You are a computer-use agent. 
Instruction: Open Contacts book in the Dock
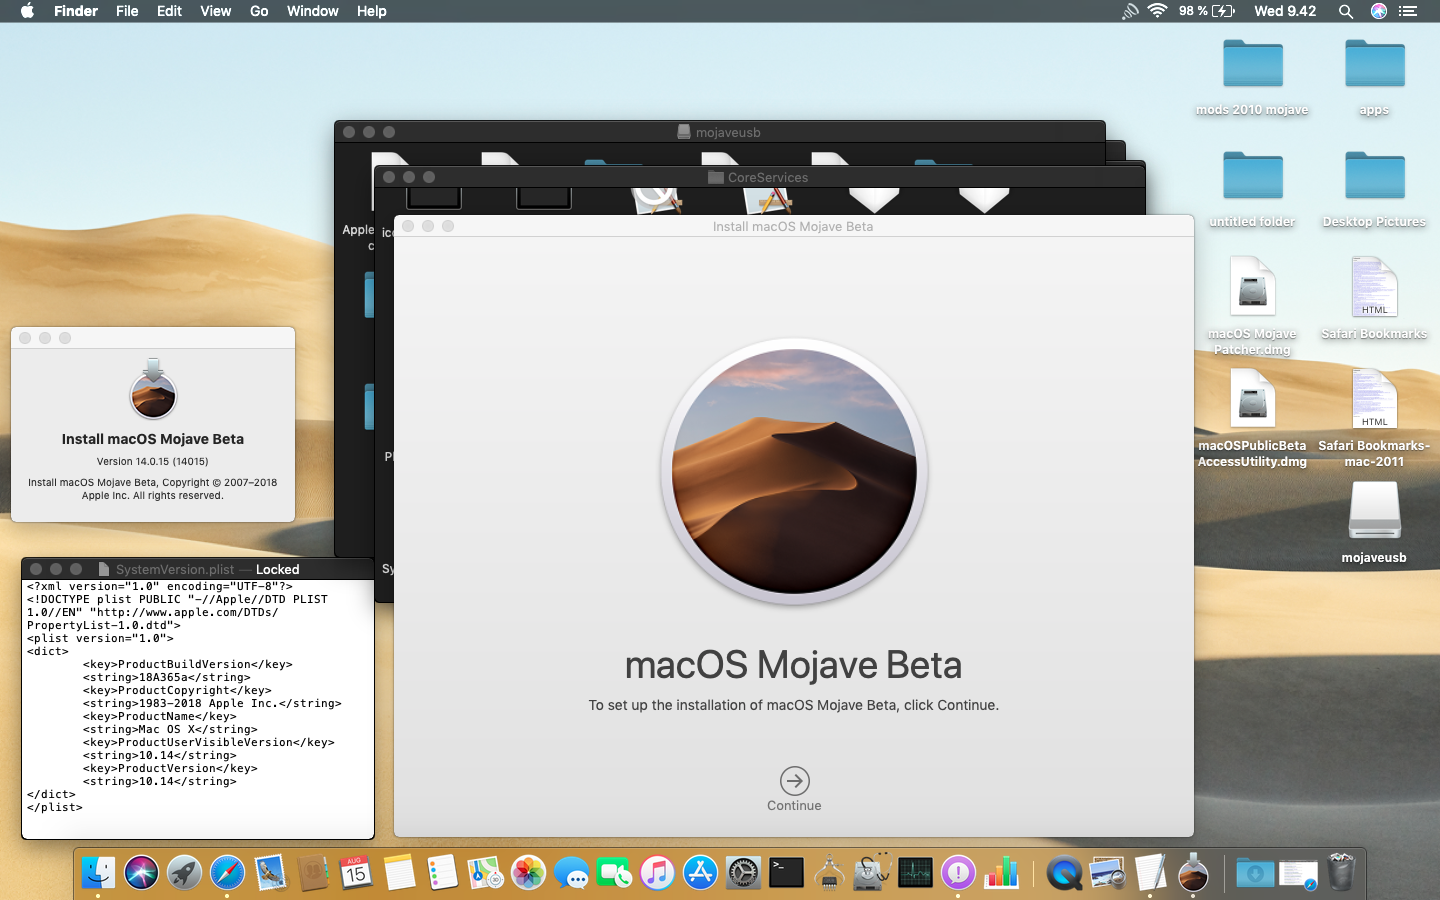pos(313,872)
